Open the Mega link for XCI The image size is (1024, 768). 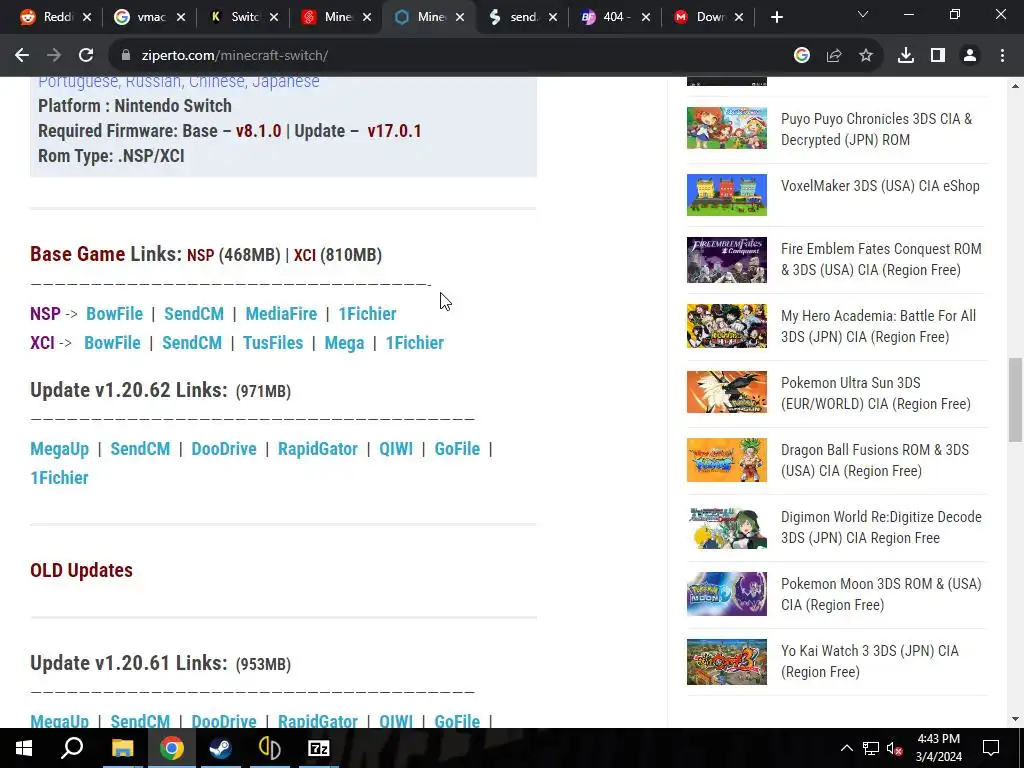pyautogui.click(x=344, y=343)
